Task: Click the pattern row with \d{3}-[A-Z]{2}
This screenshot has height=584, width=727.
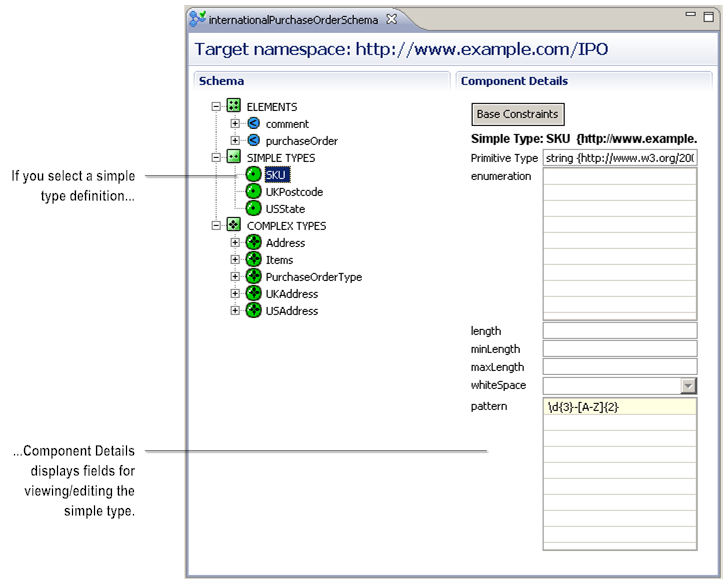Action: click(x=619, y=407)
